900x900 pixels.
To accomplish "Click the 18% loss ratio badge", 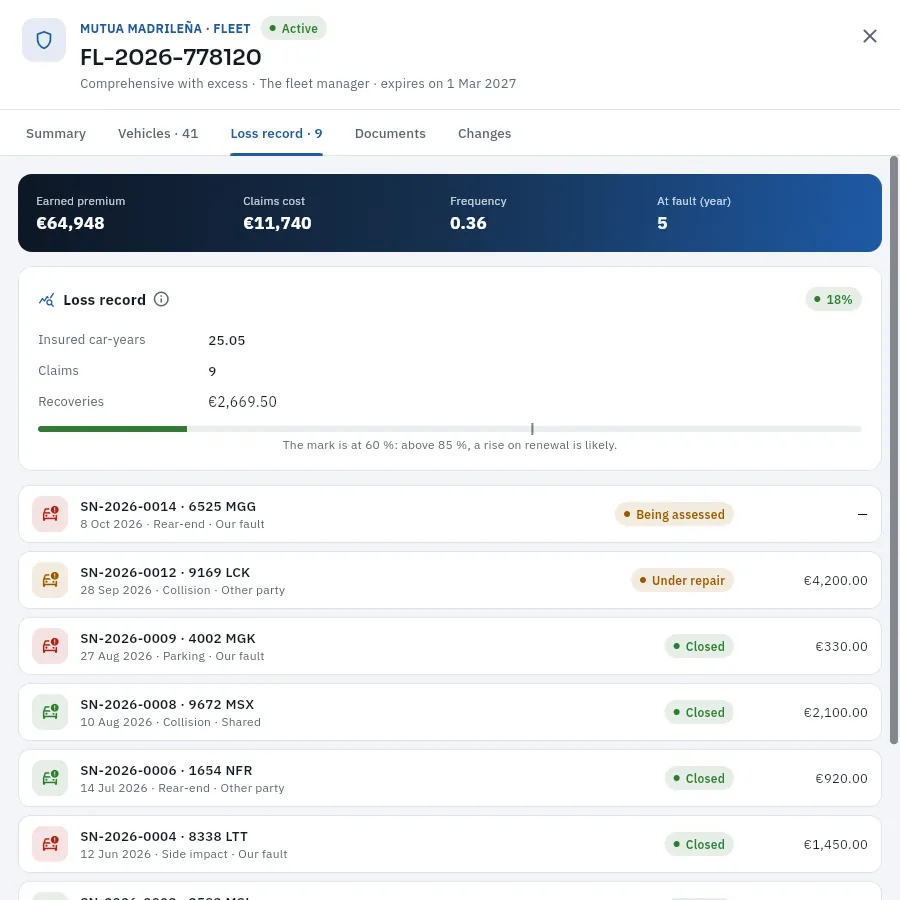I will [x=833, y=299].
